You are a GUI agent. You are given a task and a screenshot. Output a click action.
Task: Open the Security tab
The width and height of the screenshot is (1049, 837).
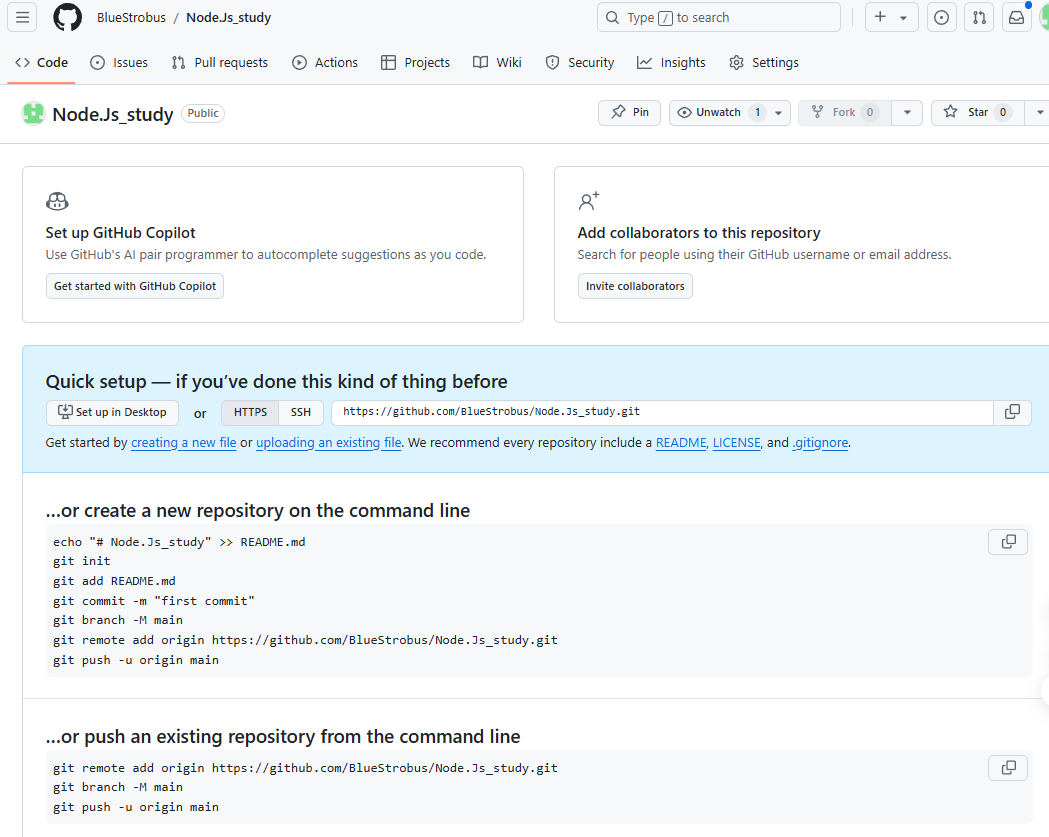tap(580, 62)
